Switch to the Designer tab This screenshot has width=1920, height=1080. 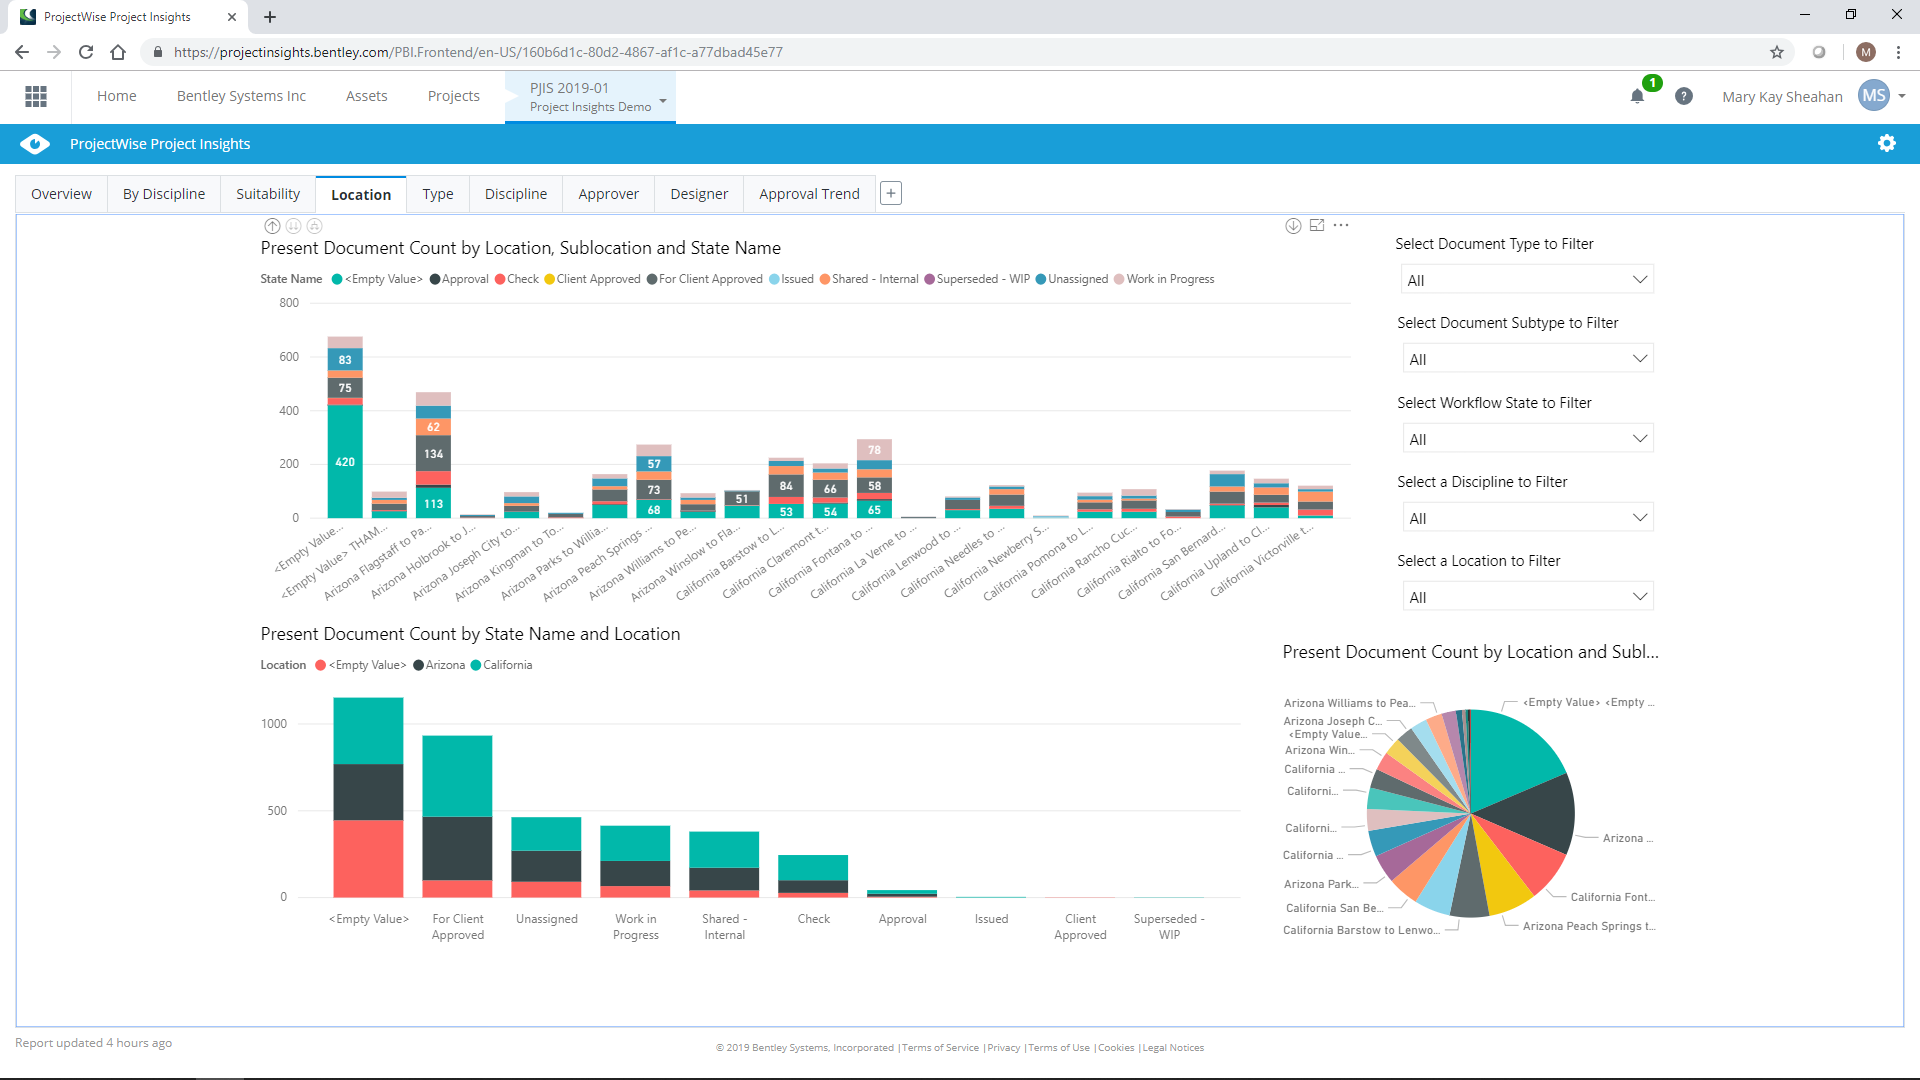point(699,194)
